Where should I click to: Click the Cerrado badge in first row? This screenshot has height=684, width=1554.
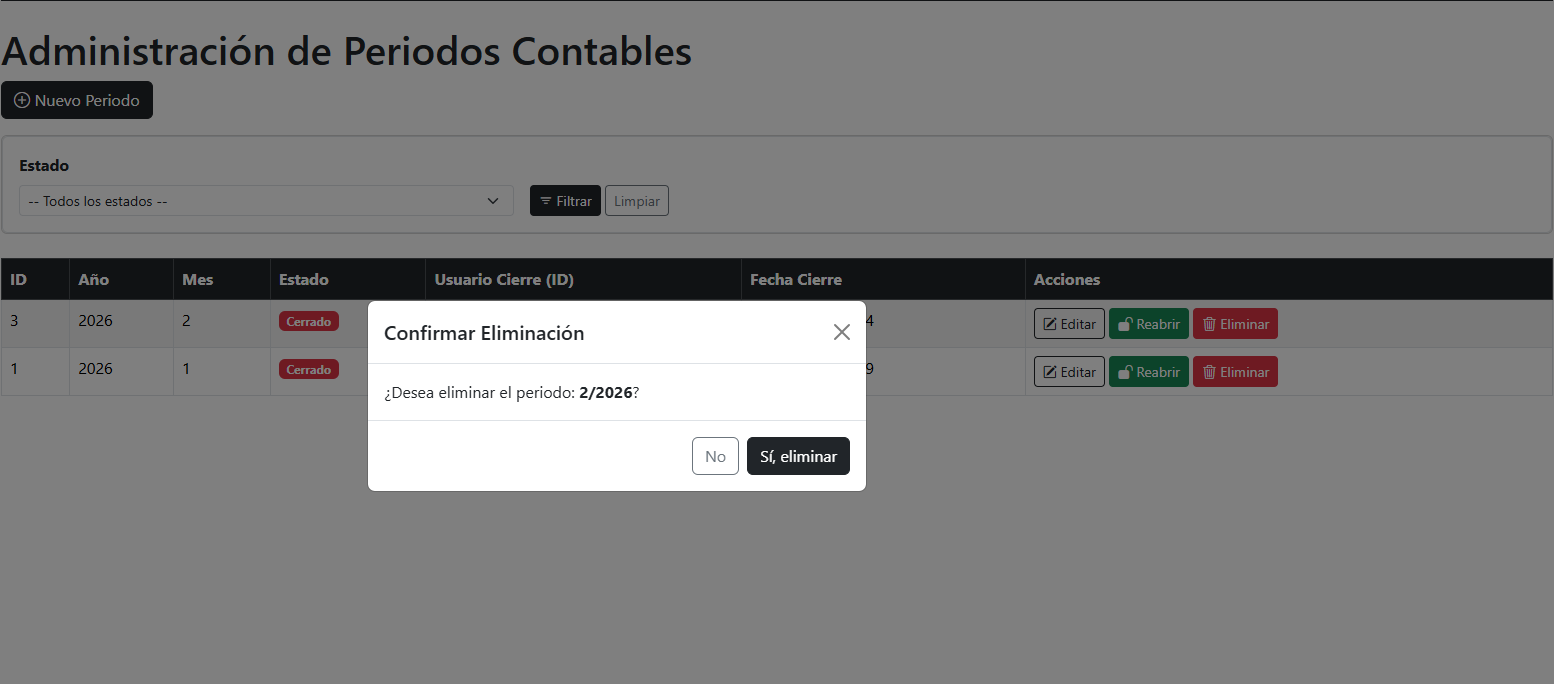(x=308, y=321)
